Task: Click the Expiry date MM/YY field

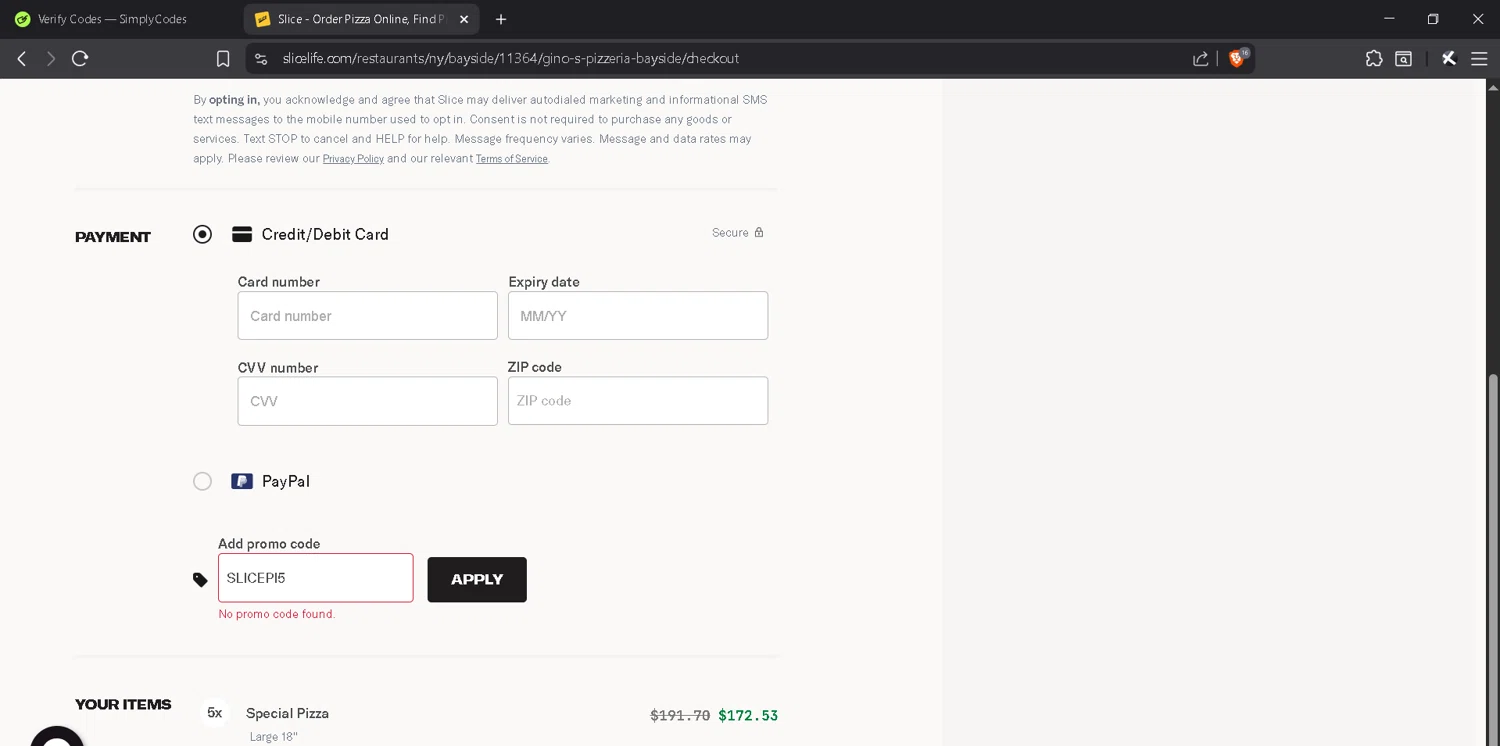Action: tap(638, 316)
